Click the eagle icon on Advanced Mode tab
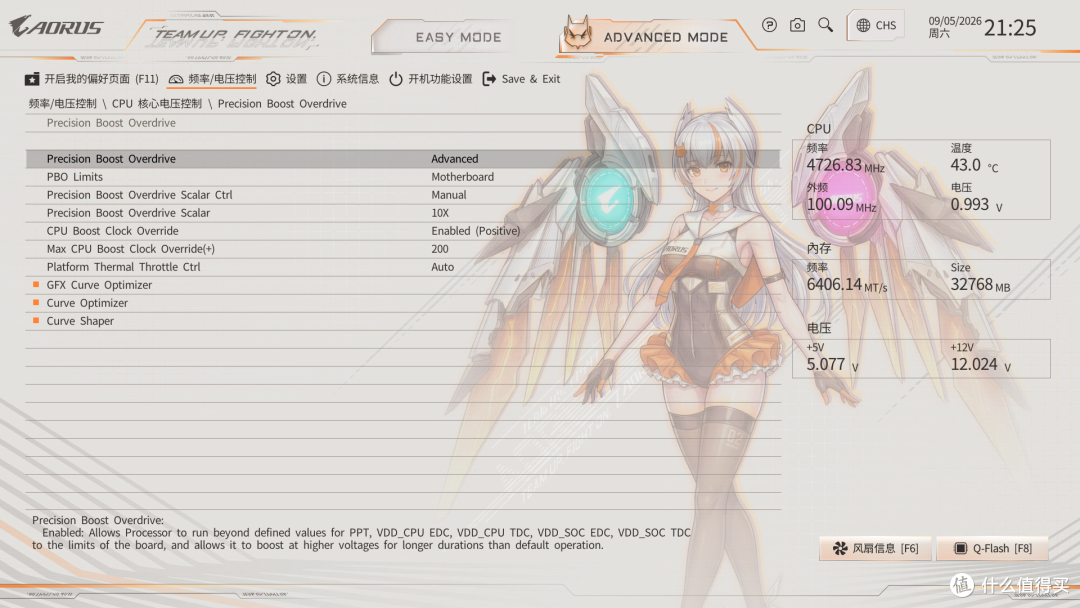1080x608 pixels. click(577, 32)
